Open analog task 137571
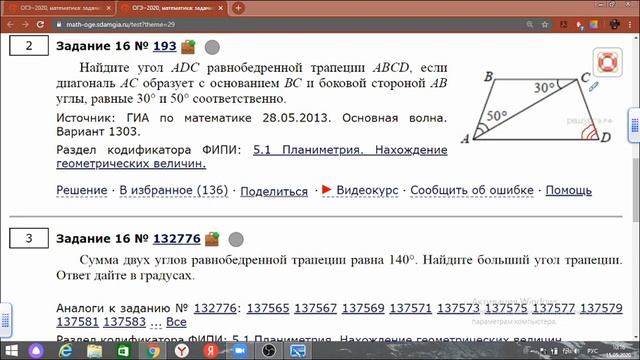 (x=411, y=308)
